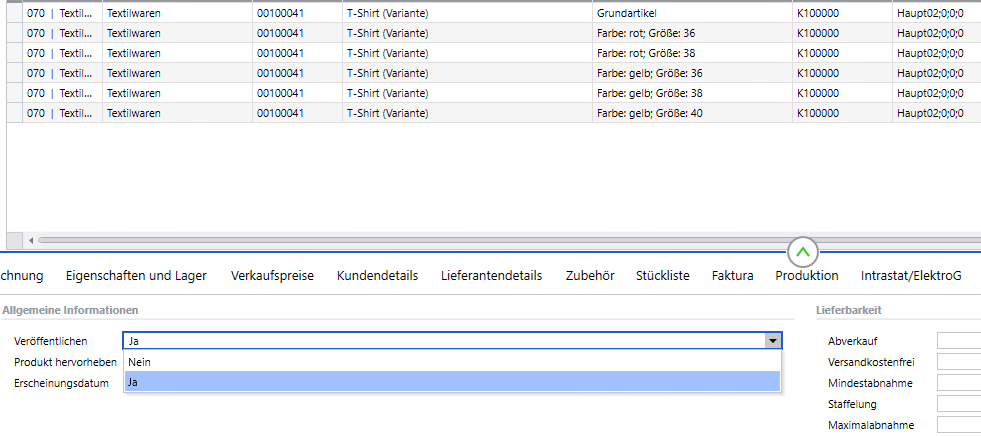Click the horizontal scrollbar track under the grid
This screenshot has width=981, height=437.
coord(400,240)
